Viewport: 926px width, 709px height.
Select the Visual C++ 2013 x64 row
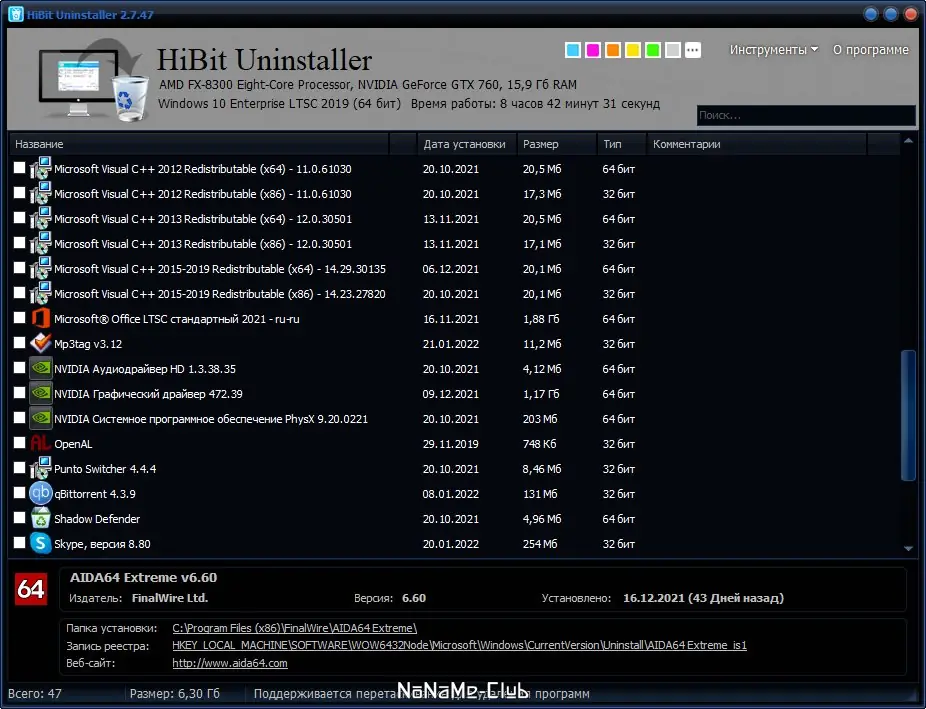(x=455, y=219)
